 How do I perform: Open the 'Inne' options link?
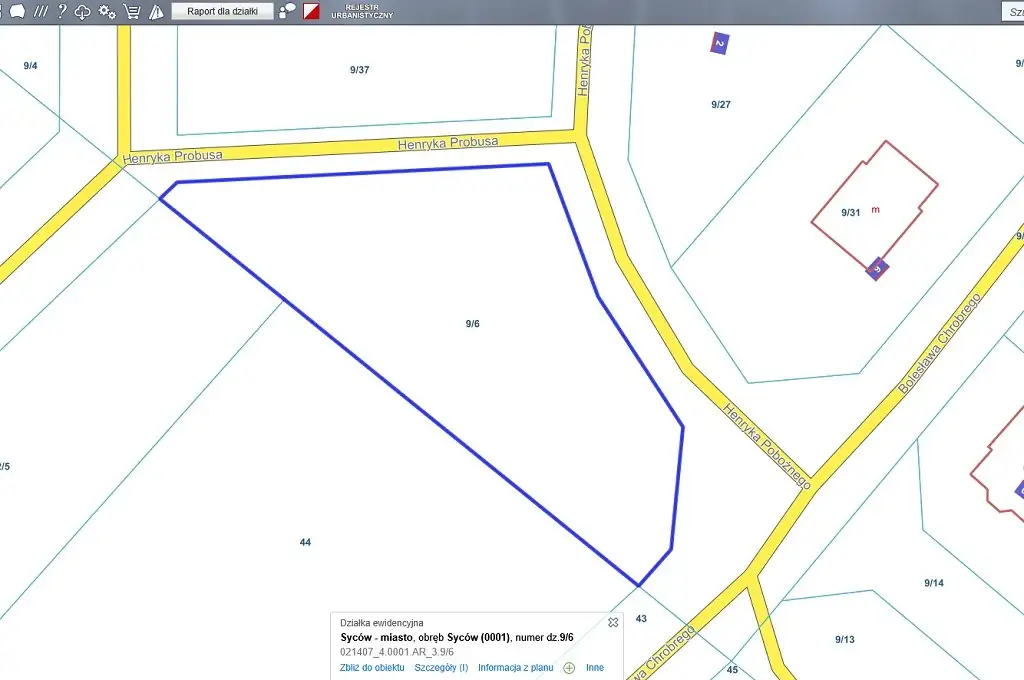click(594, 667)
